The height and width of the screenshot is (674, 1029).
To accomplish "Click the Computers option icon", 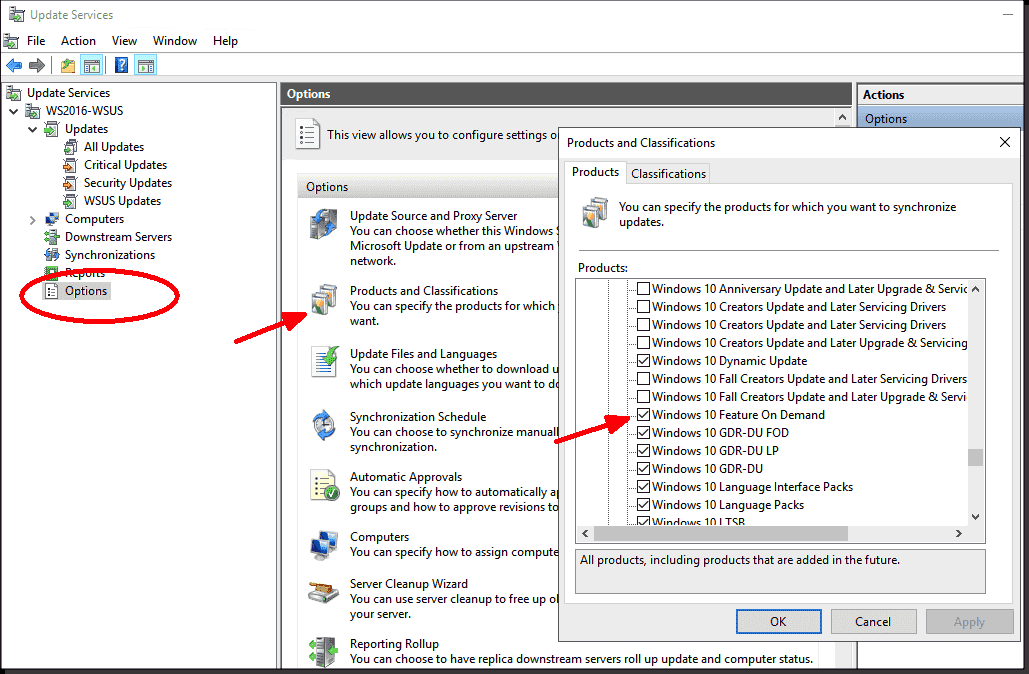I will 324,545.
